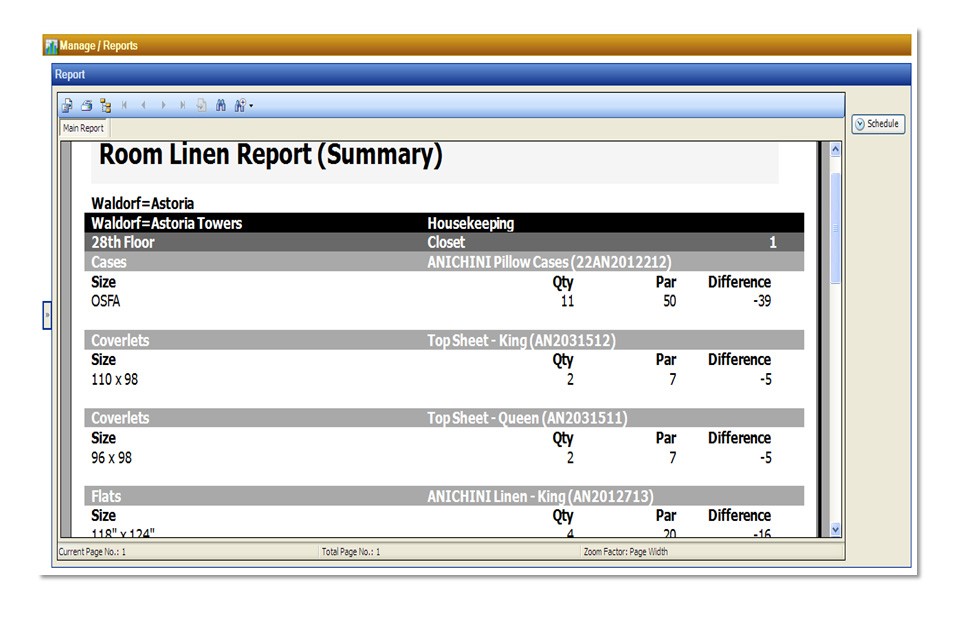Click the Manage / Reports title text
Image resolution: width=960 pixels, height=624 pixels.
pyautogui.click(x=99, y=46)
